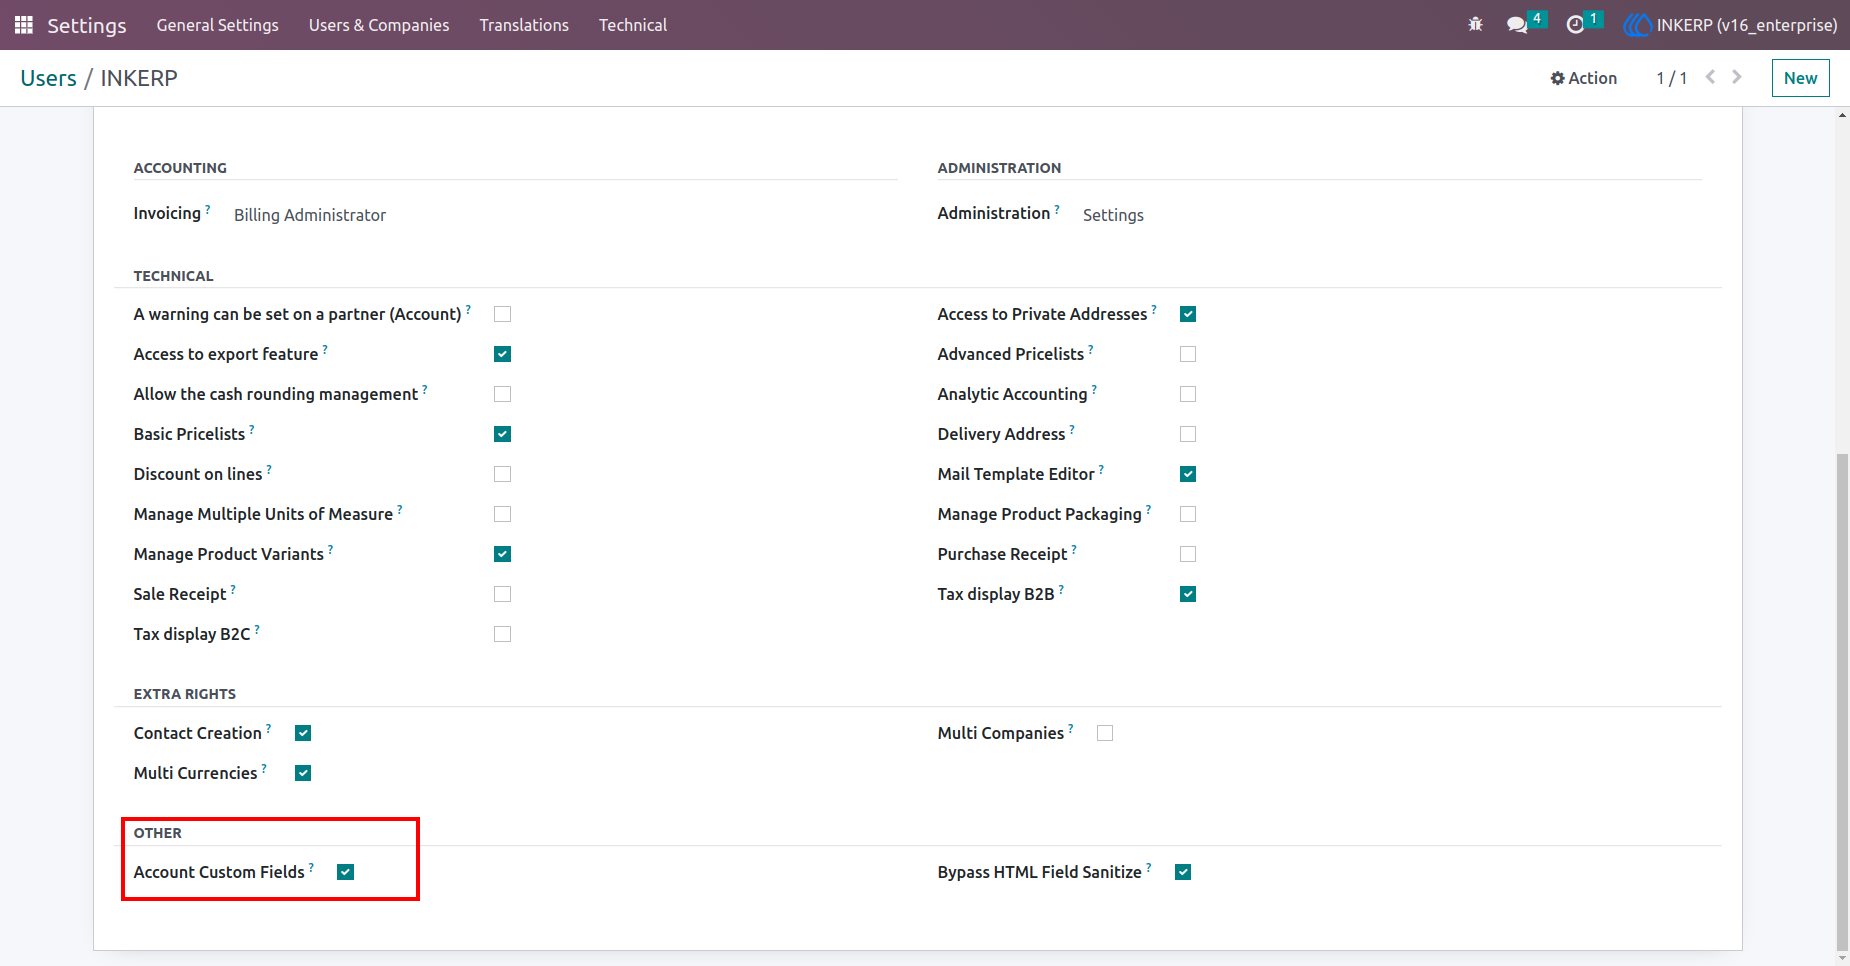
Task: Open the INKERP company user menu
Action: click(x=1730, y=25)
